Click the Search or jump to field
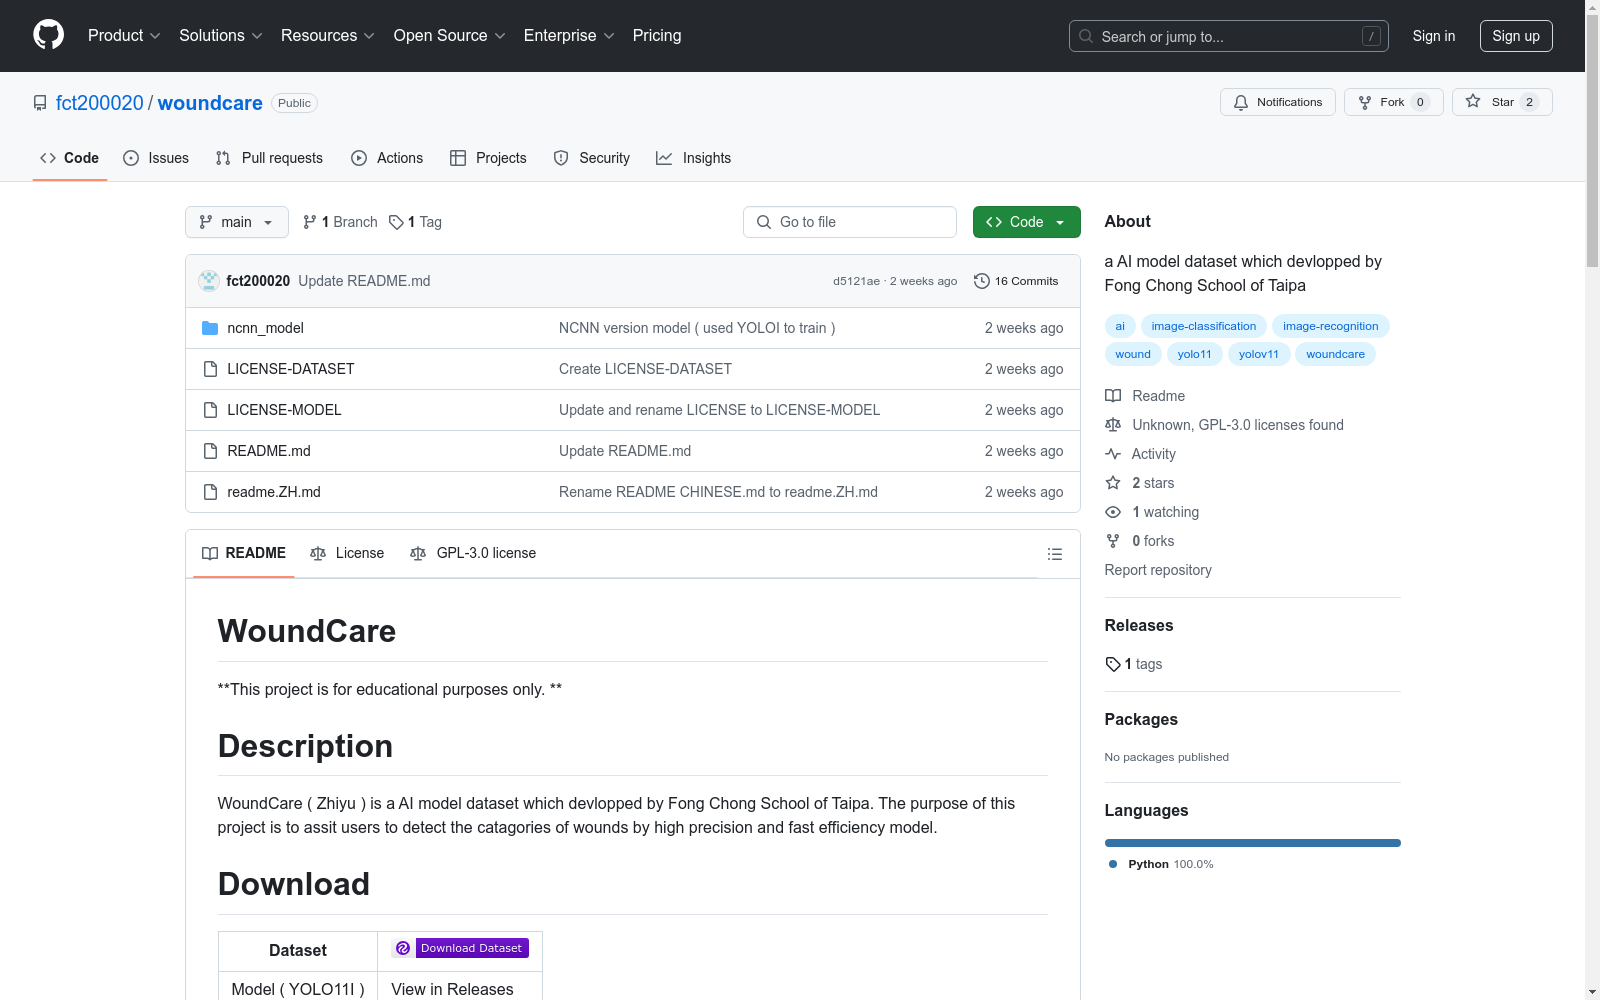The height and width of the screenshot is (1000, 1600). (x=1229, y=36)
